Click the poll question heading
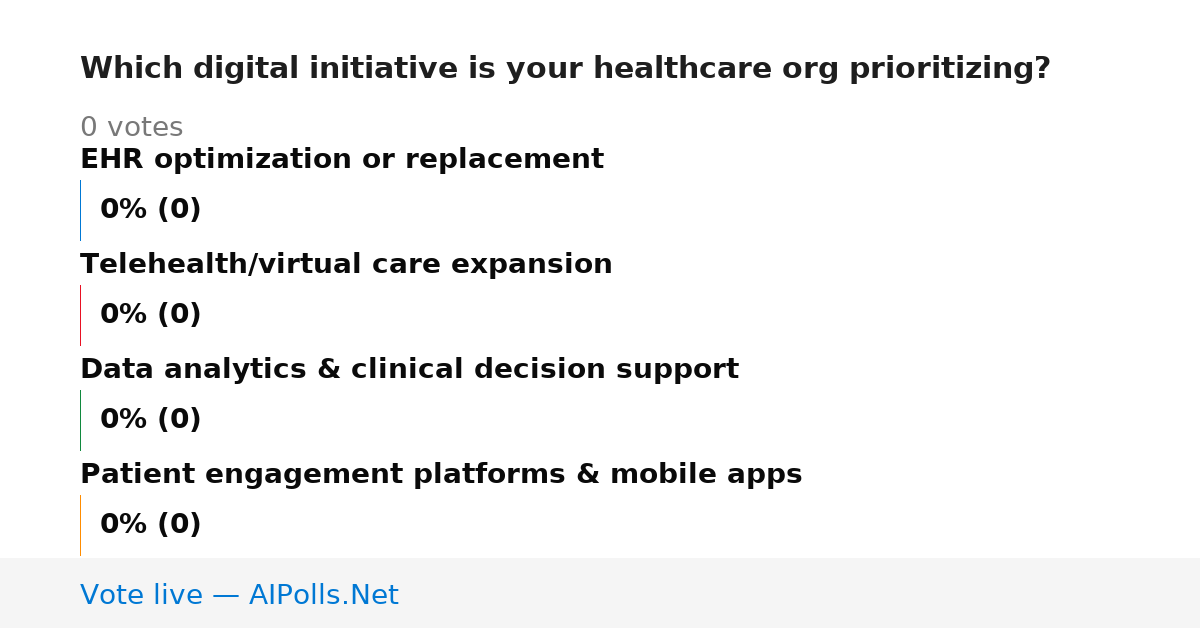 [565, 69]
